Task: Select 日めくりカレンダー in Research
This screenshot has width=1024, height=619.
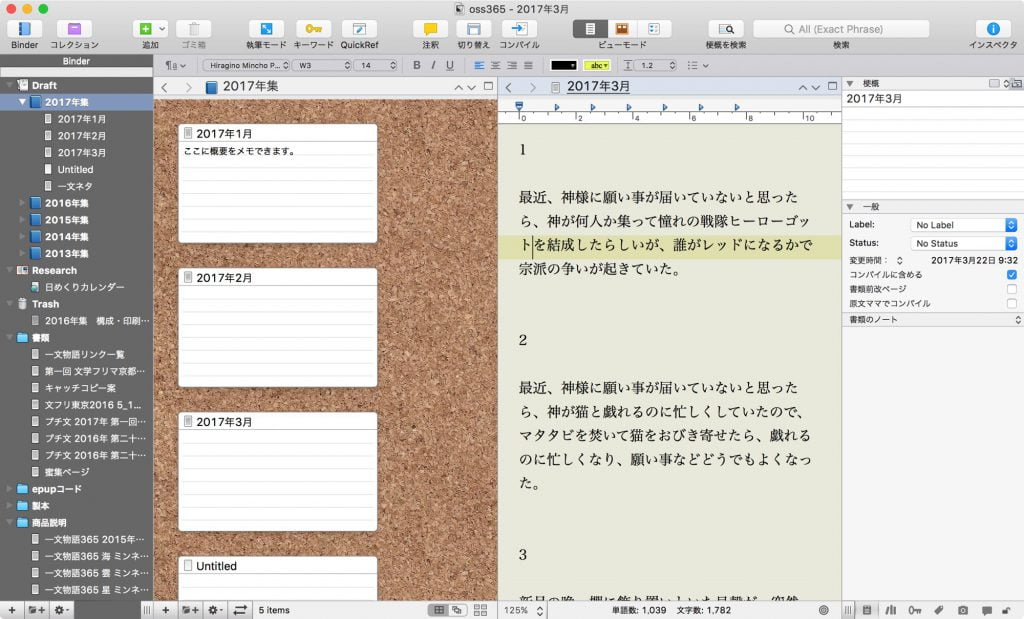Action: [84, 287]
